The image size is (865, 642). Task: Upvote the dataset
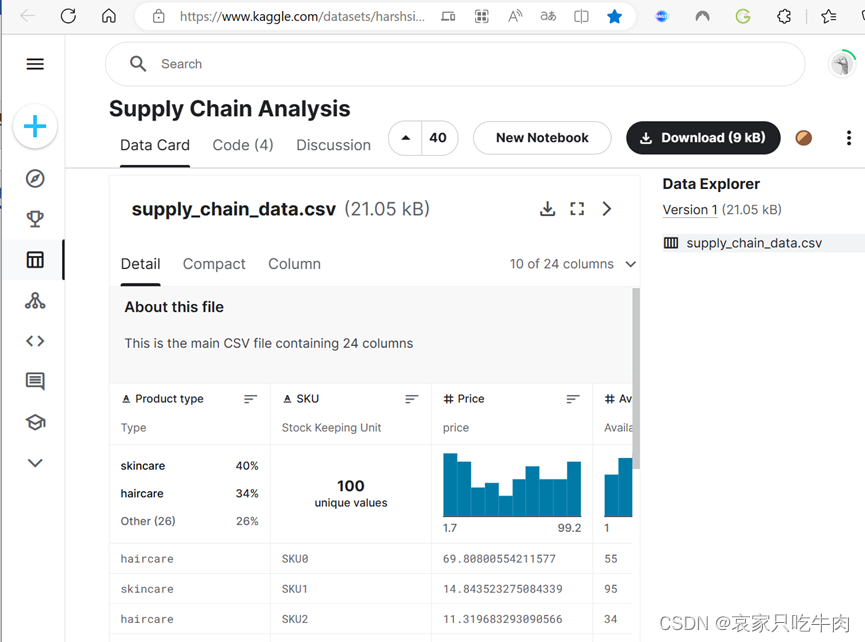coord(405,138)
